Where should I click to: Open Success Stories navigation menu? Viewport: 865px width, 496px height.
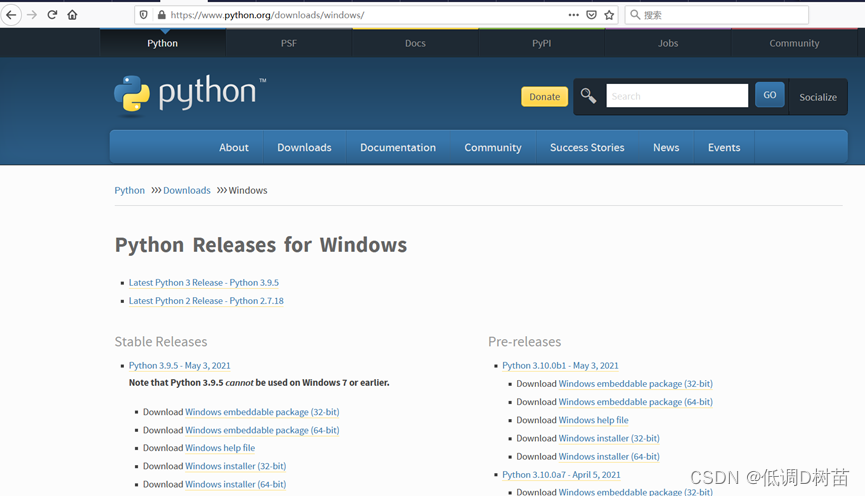point(587,147)
